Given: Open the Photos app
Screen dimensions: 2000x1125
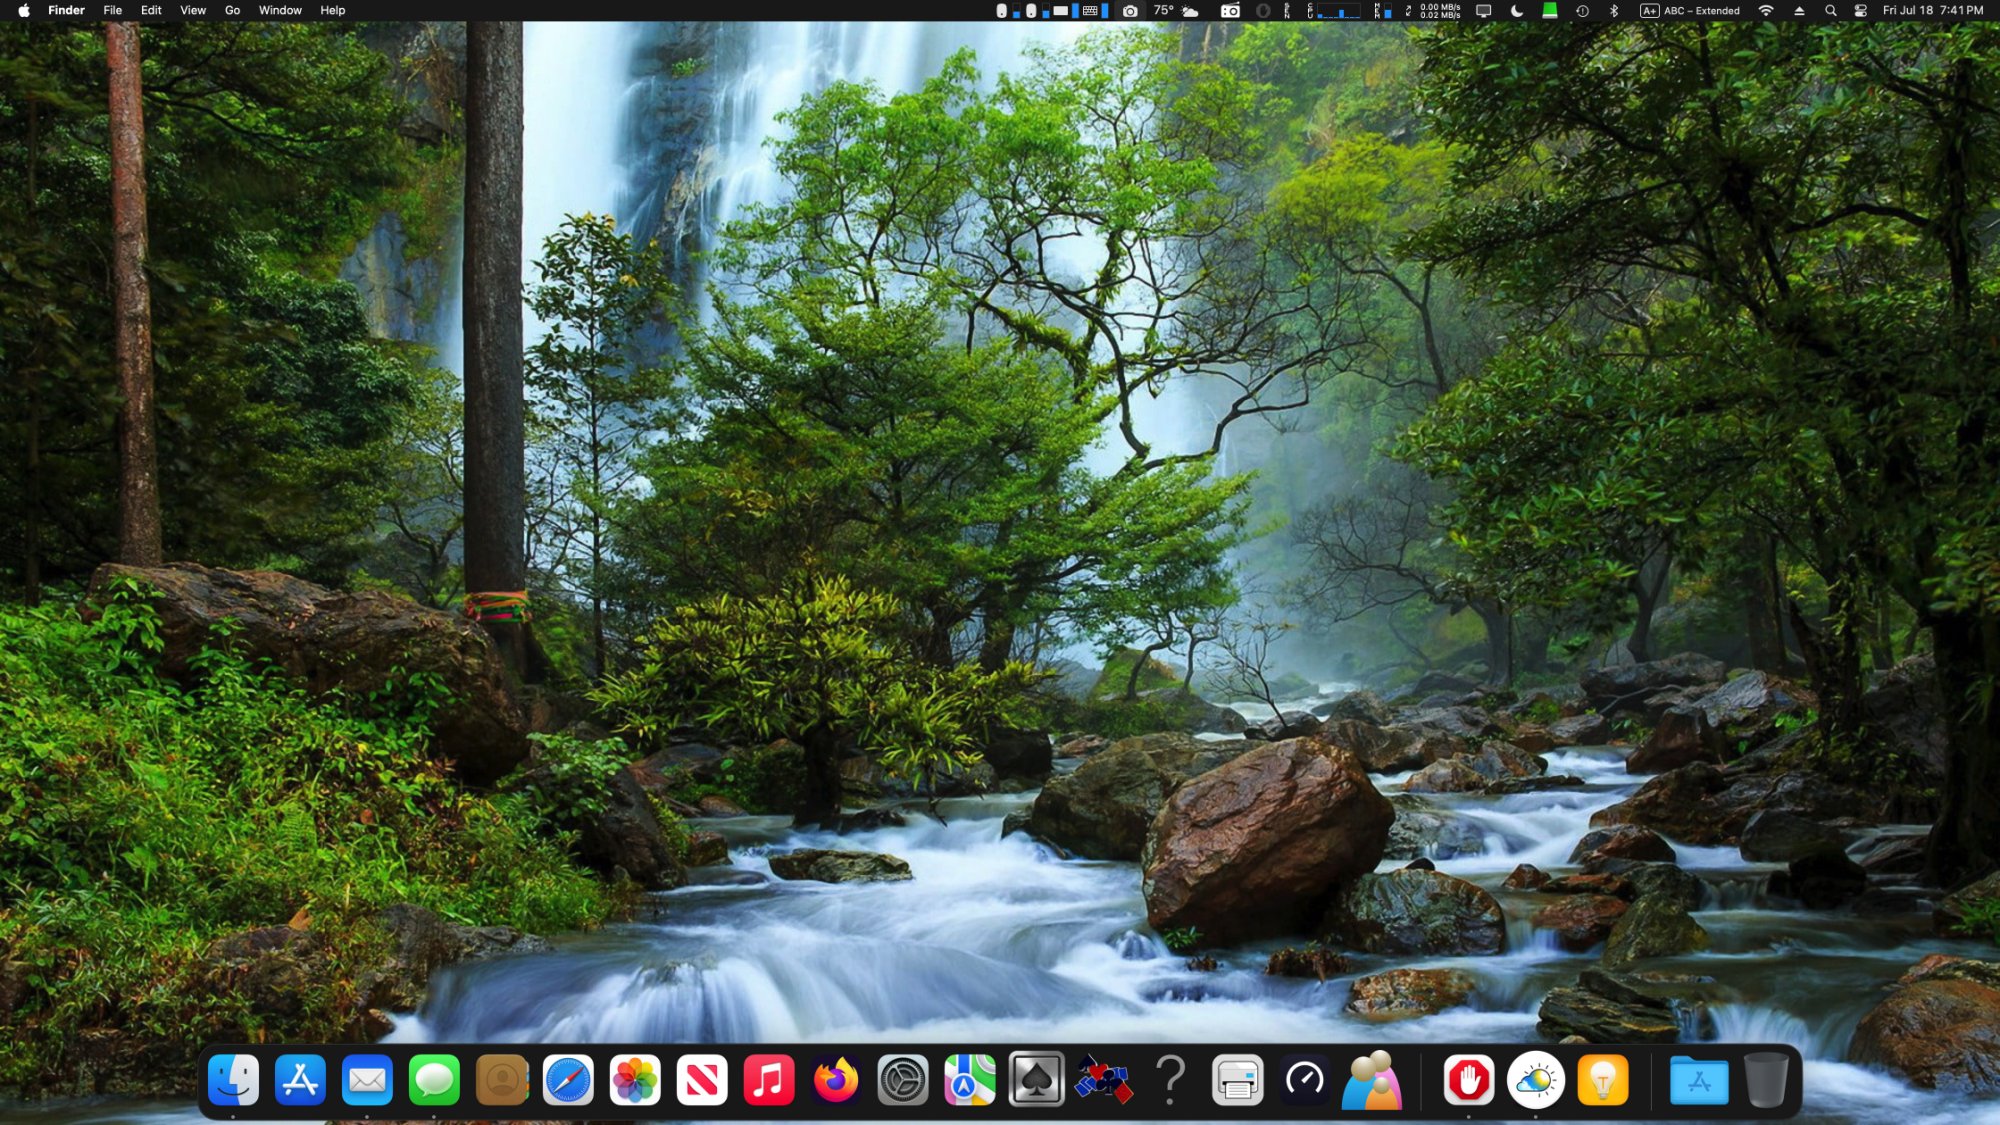Looking at the screenshot, I should point(635,1080).
